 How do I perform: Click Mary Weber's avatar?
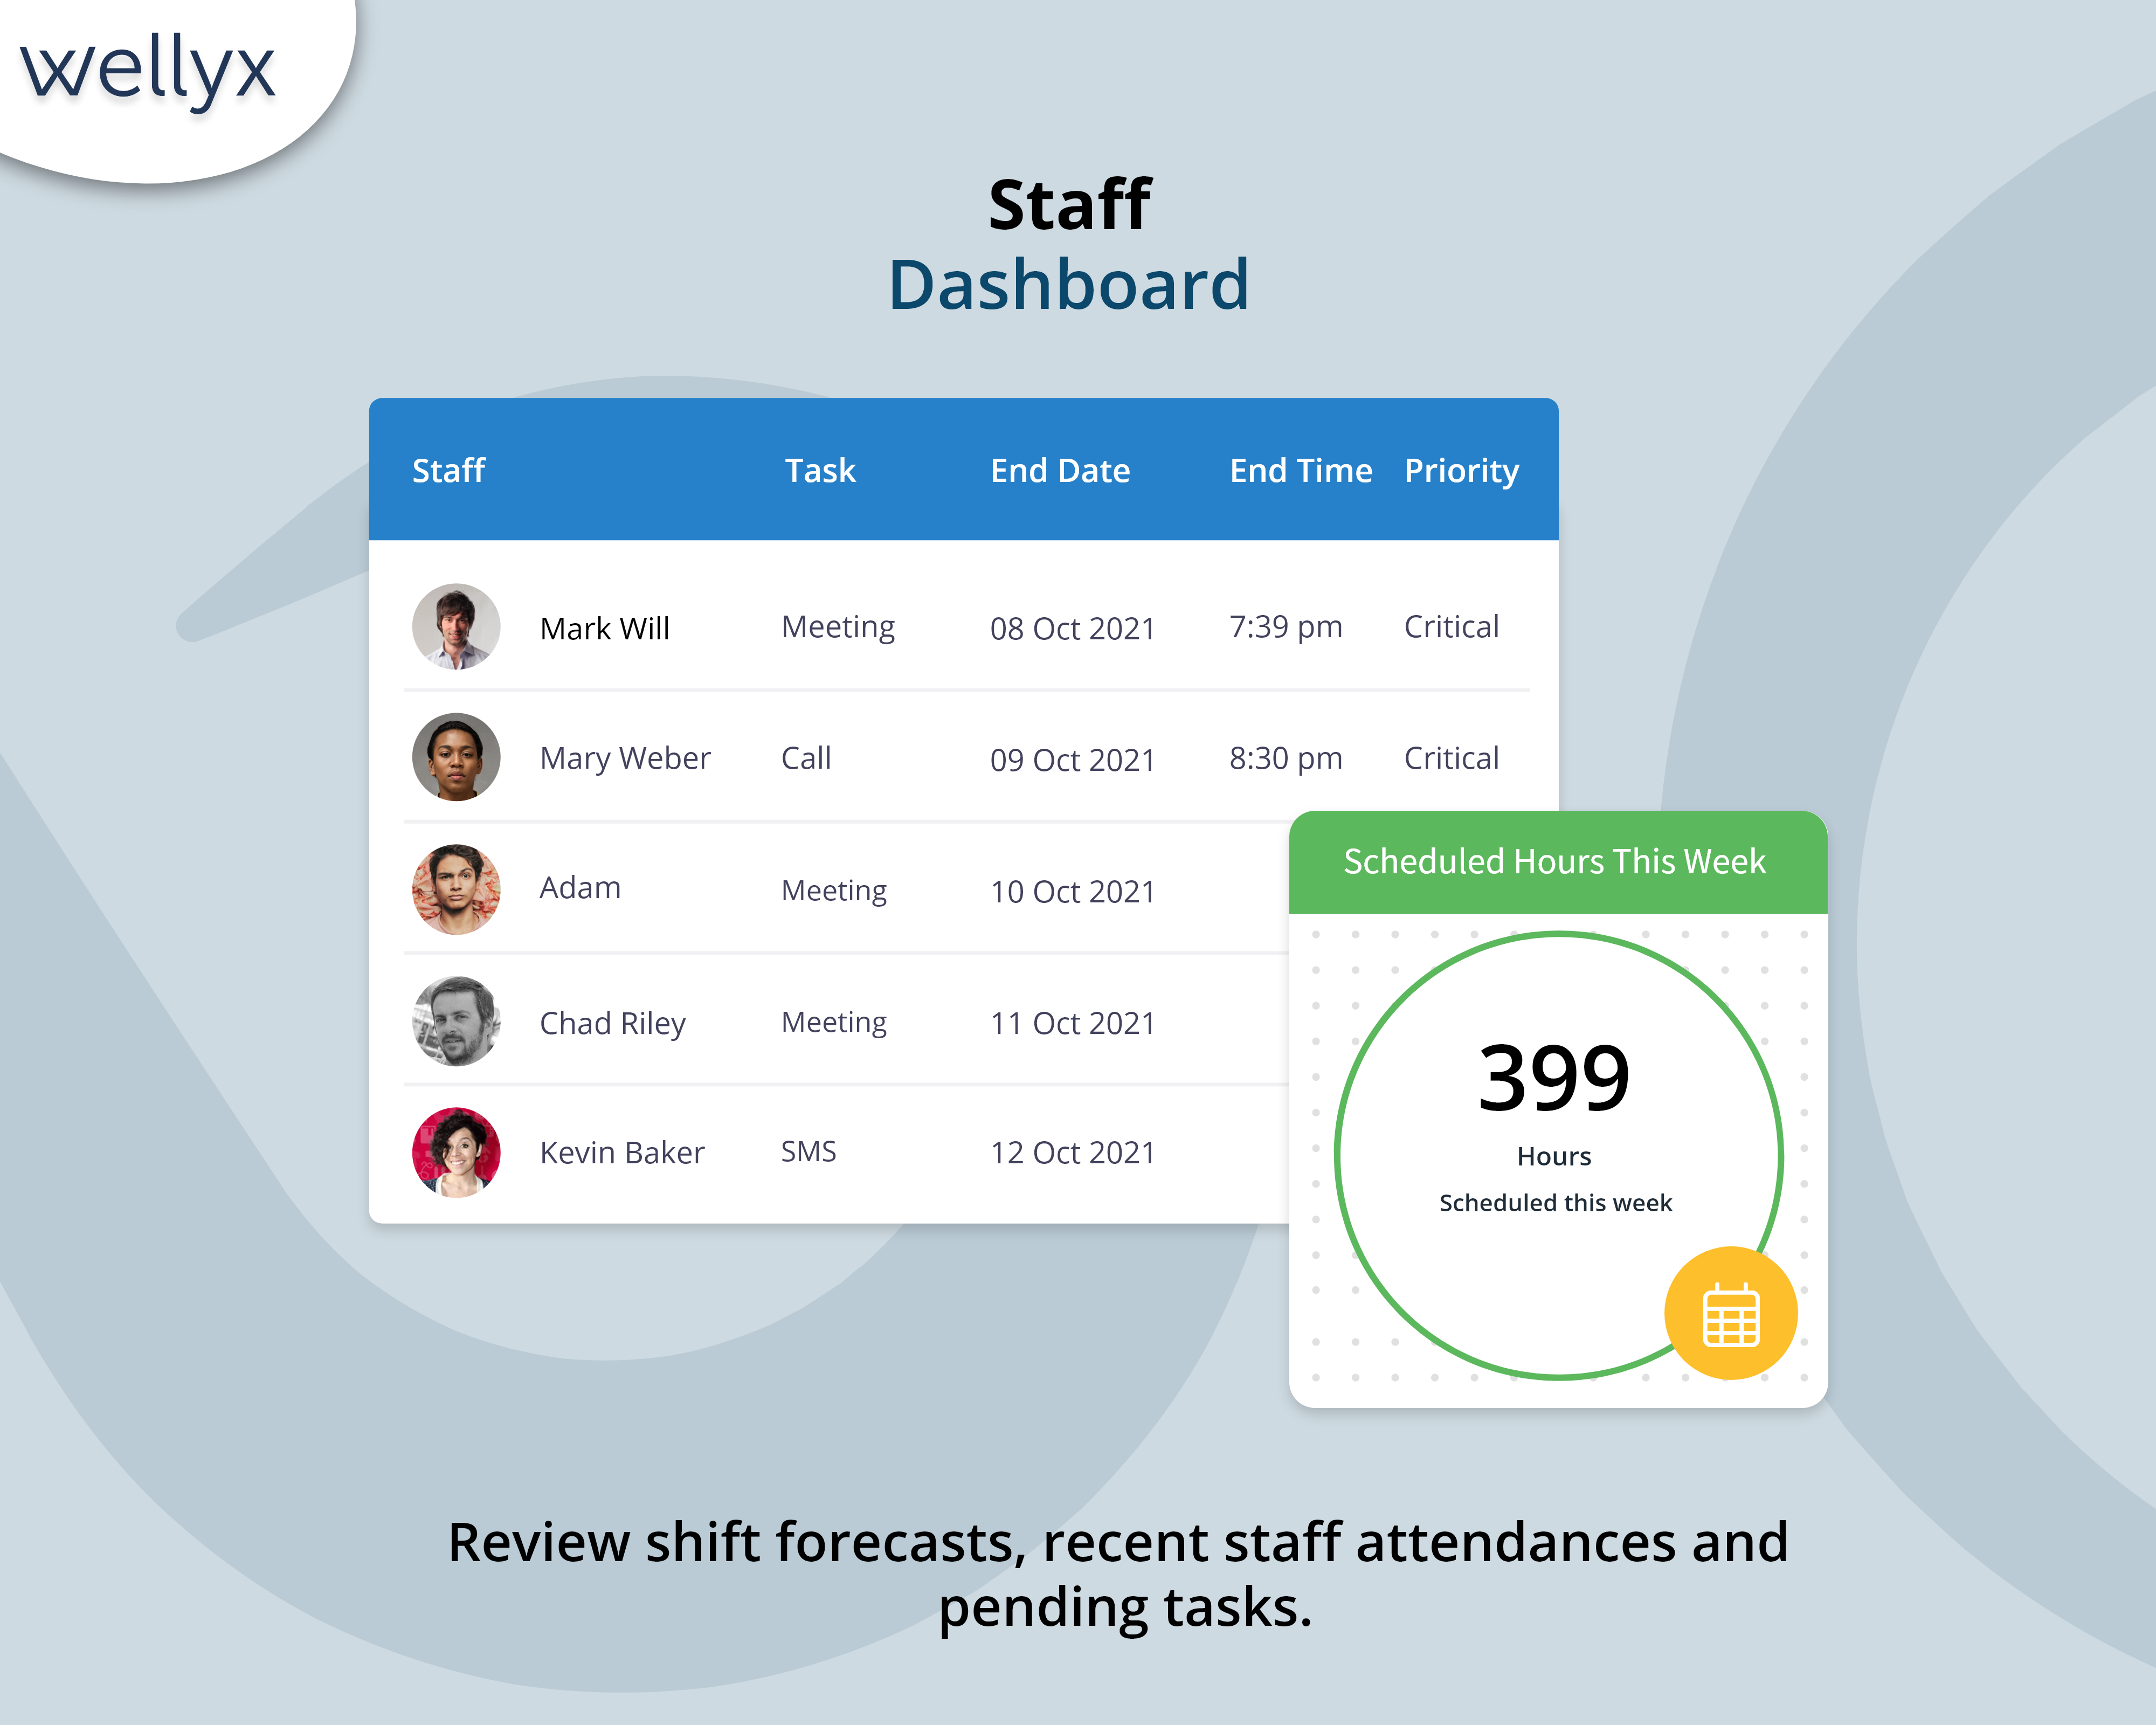456,757
